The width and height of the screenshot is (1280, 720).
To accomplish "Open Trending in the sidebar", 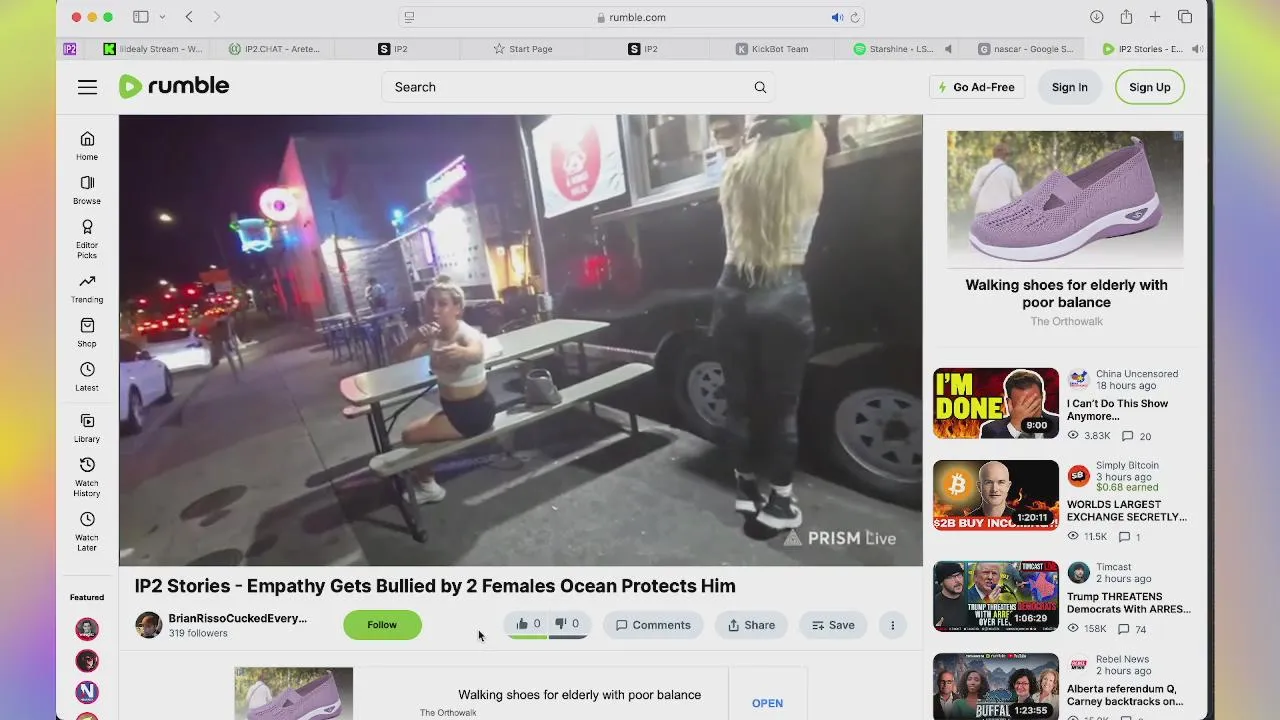I will pos(87,288).
